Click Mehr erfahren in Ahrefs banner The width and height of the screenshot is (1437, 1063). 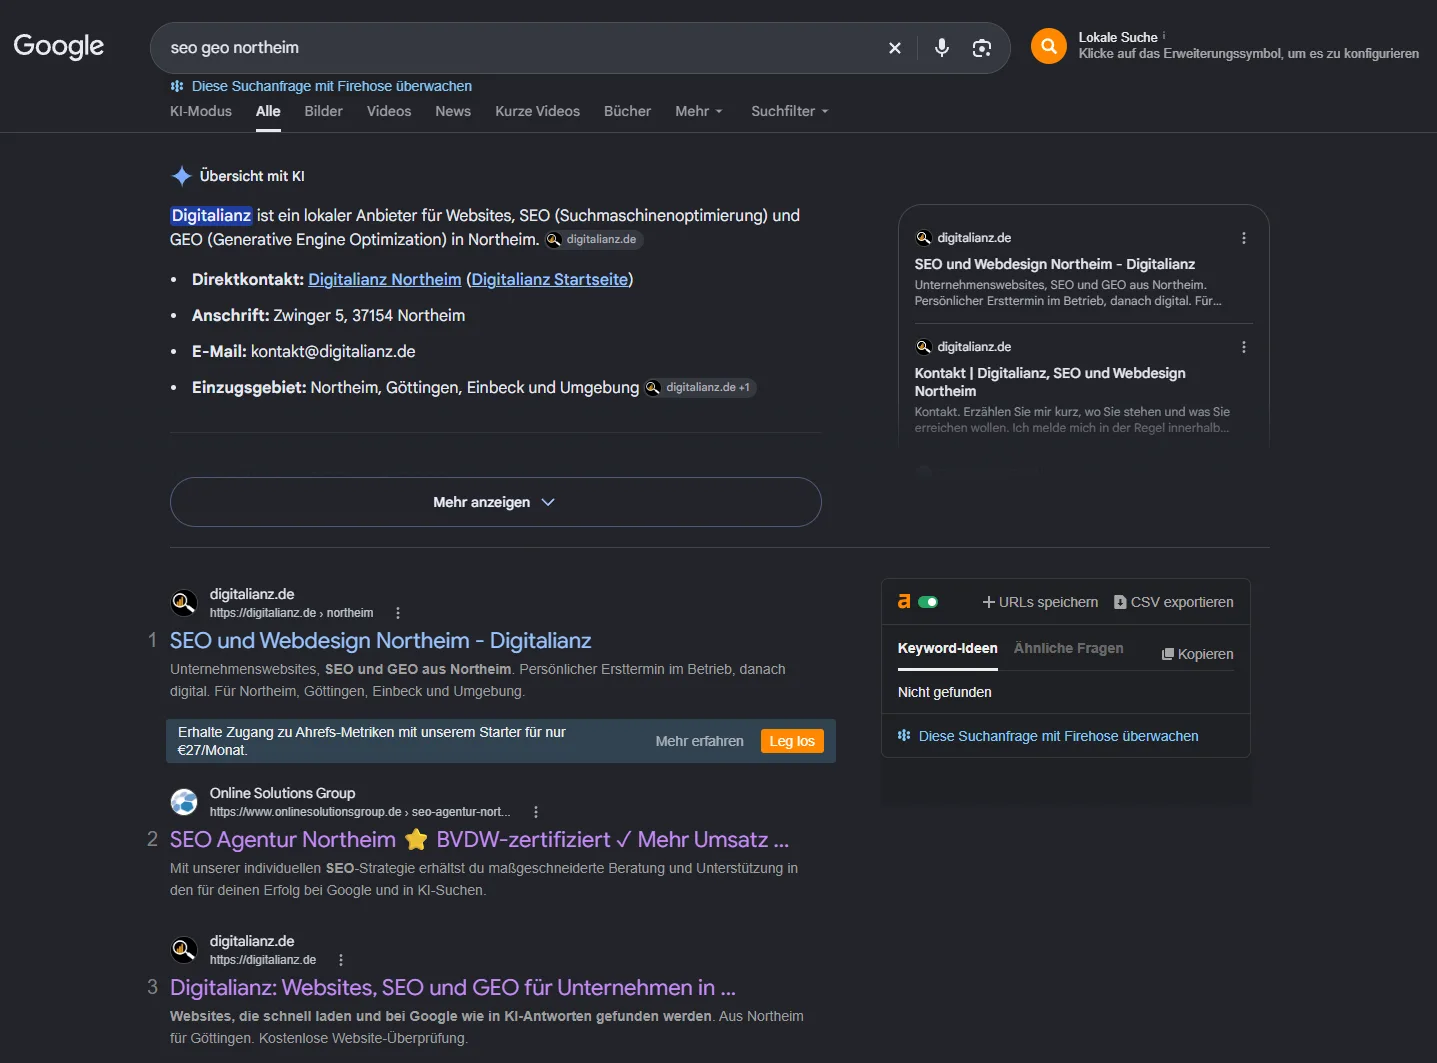click(700, 741)
